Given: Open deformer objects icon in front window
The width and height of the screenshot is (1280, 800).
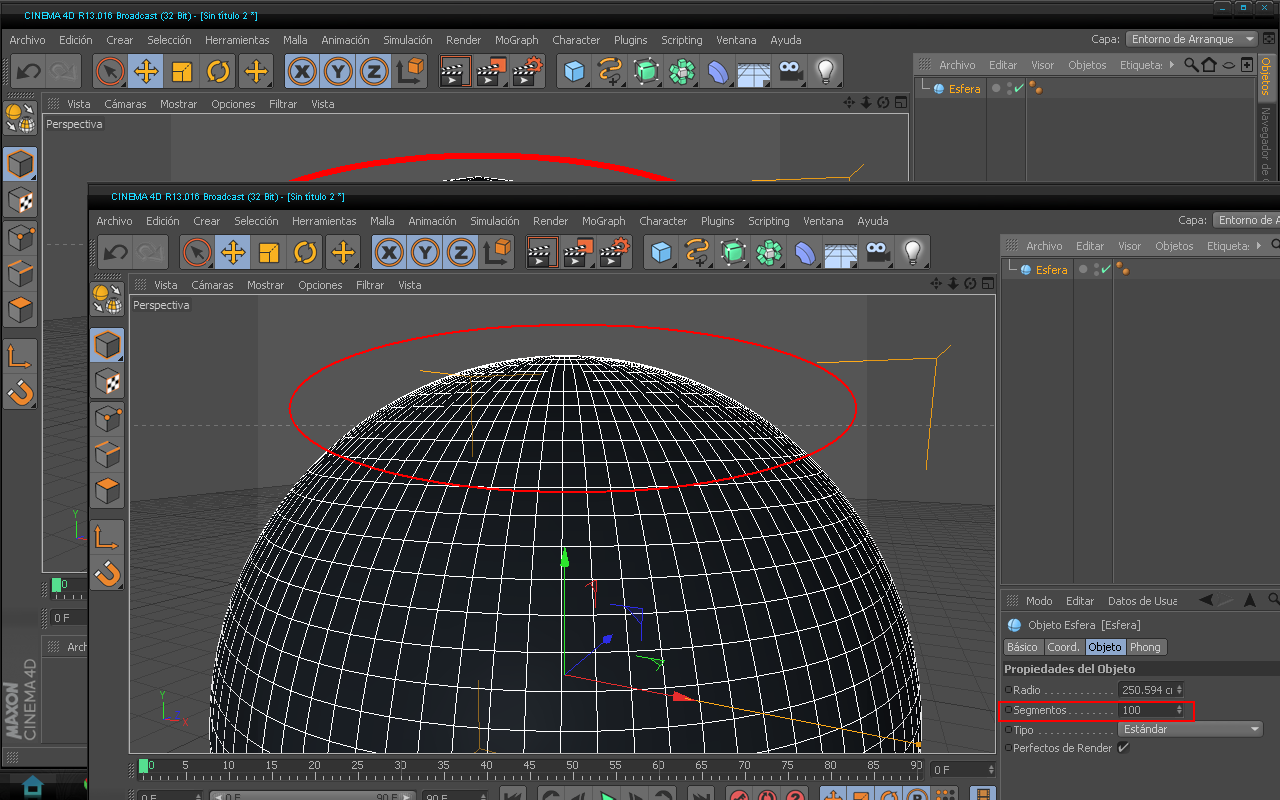Looking at the screenshot, I should (805, 252).
